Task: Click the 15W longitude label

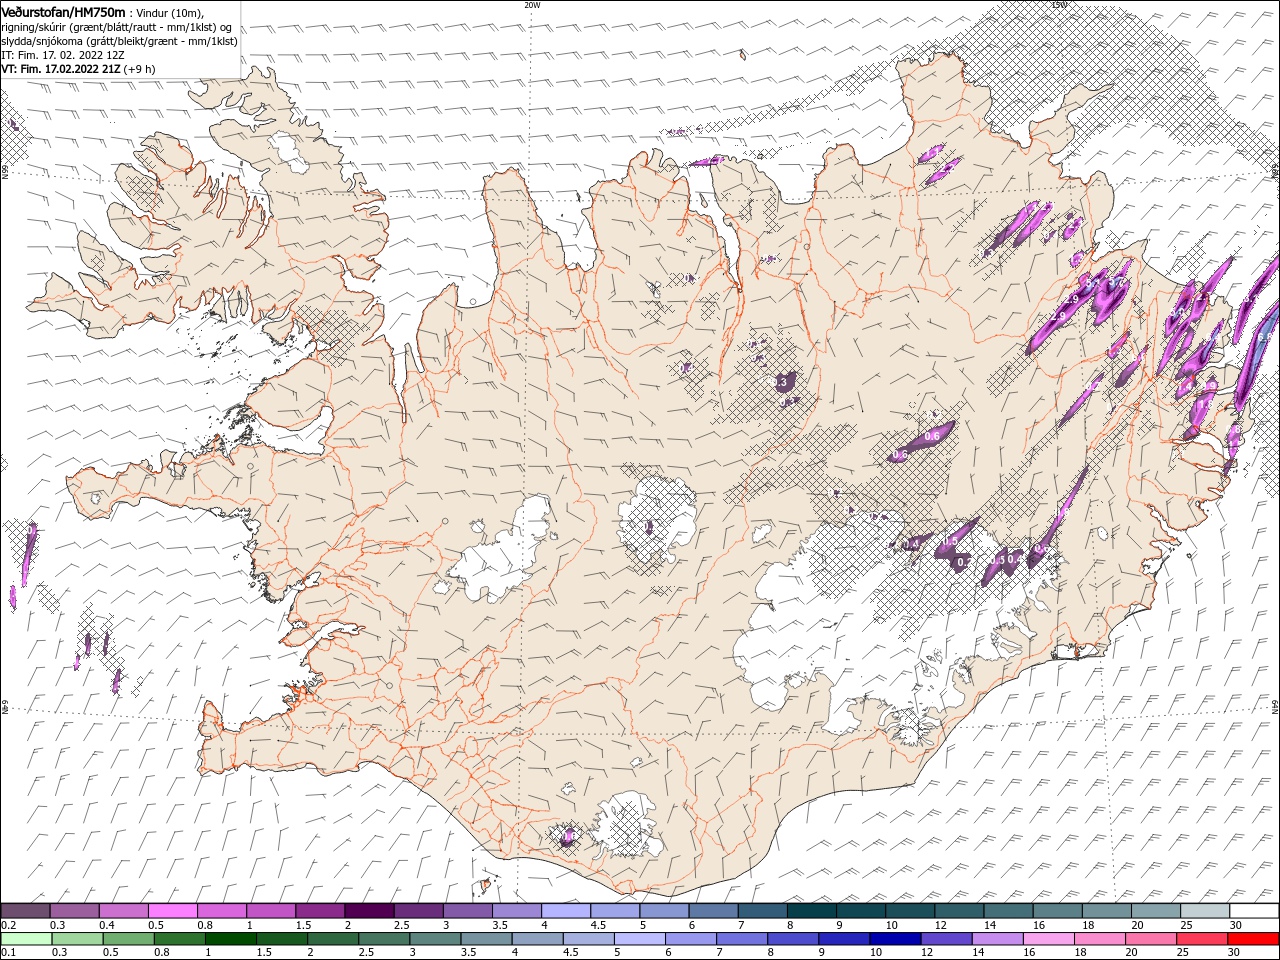Action: [1059, 5]
